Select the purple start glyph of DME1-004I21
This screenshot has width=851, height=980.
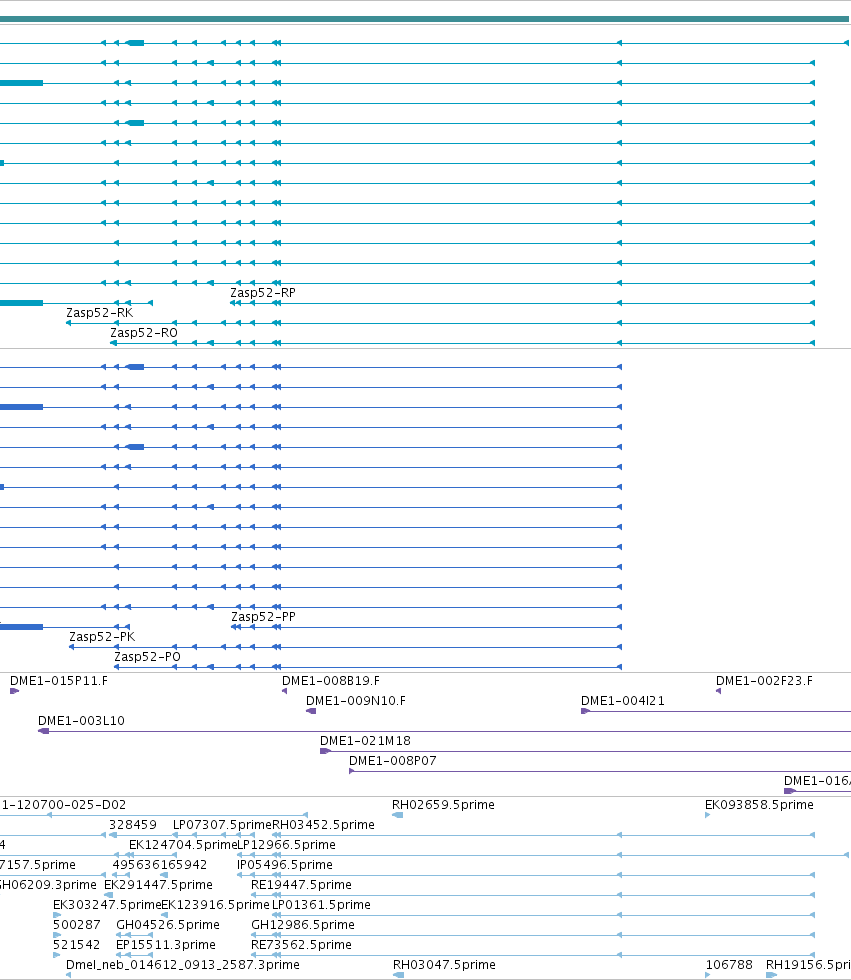[585, 711]
